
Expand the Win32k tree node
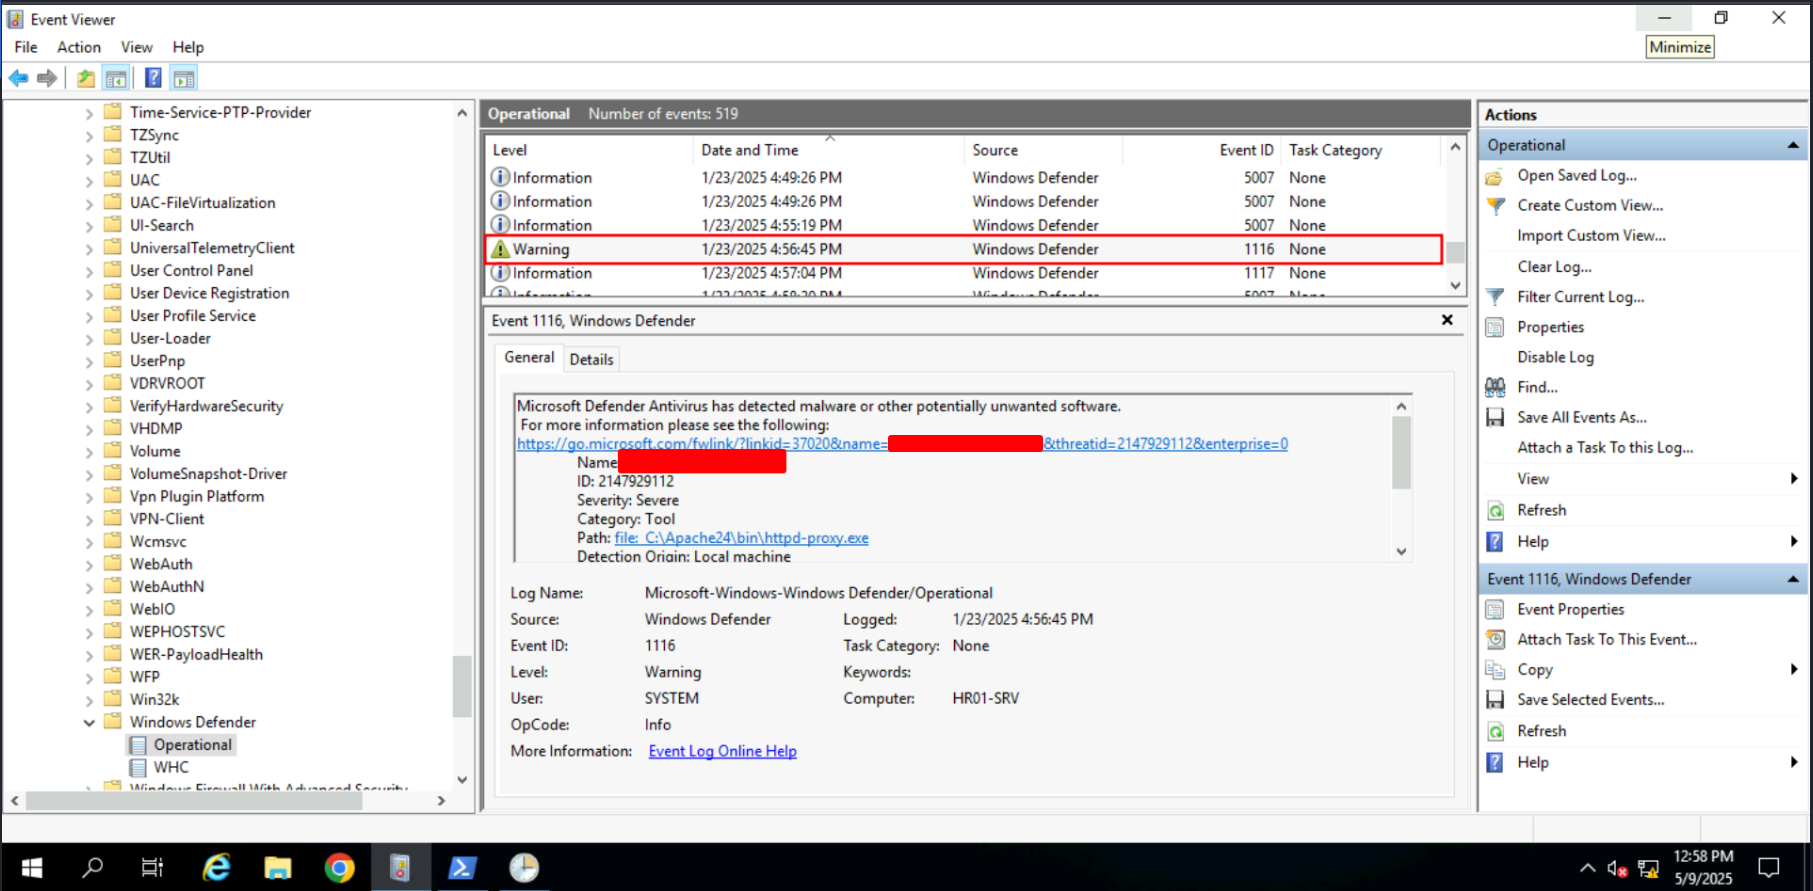click(89, 701)
